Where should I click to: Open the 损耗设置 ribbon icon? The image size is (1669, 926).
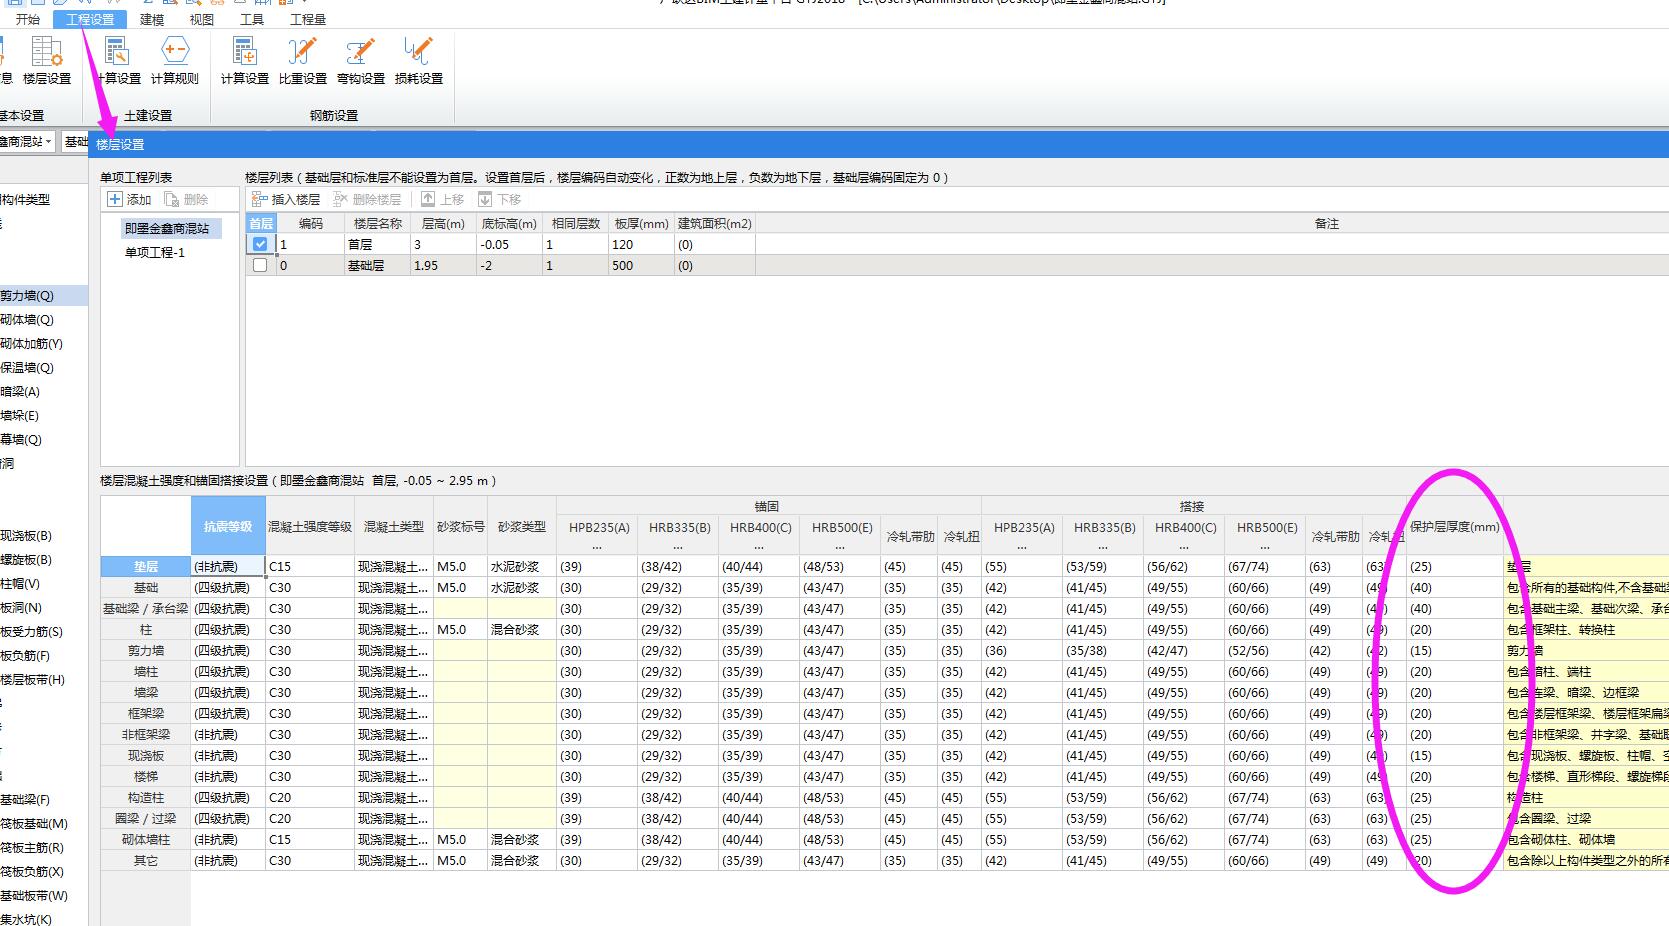419,60
